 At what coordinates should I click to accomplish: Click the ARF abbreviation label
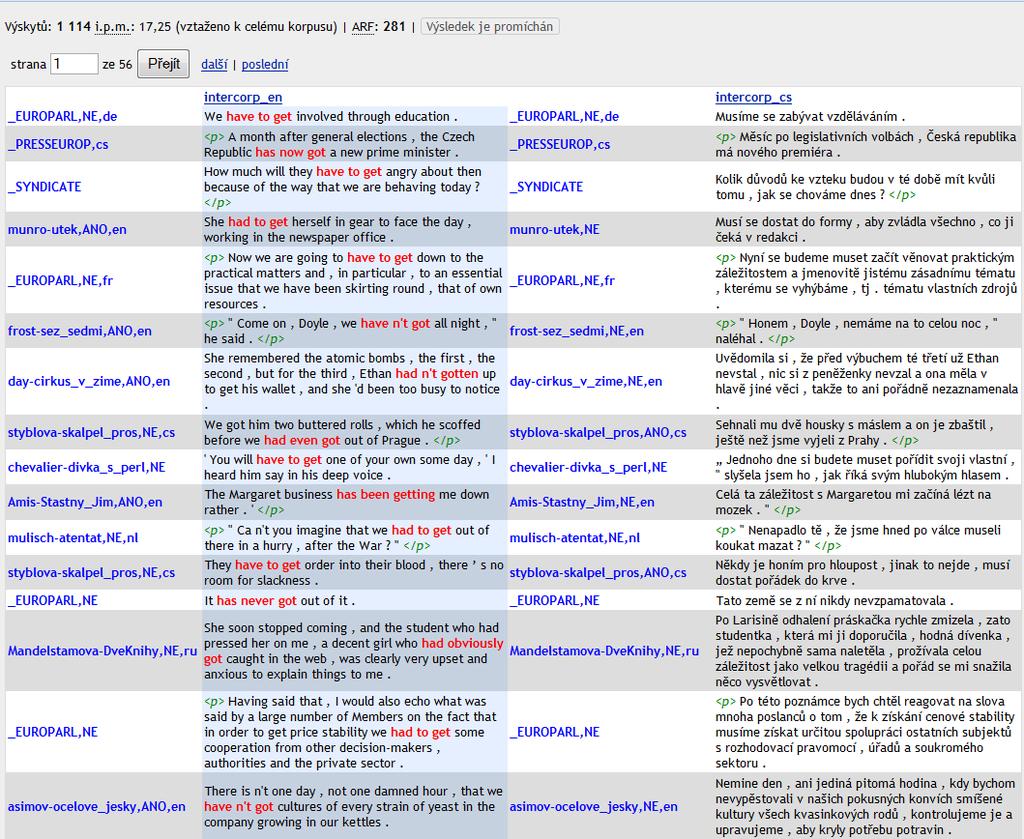pos(364,27)
